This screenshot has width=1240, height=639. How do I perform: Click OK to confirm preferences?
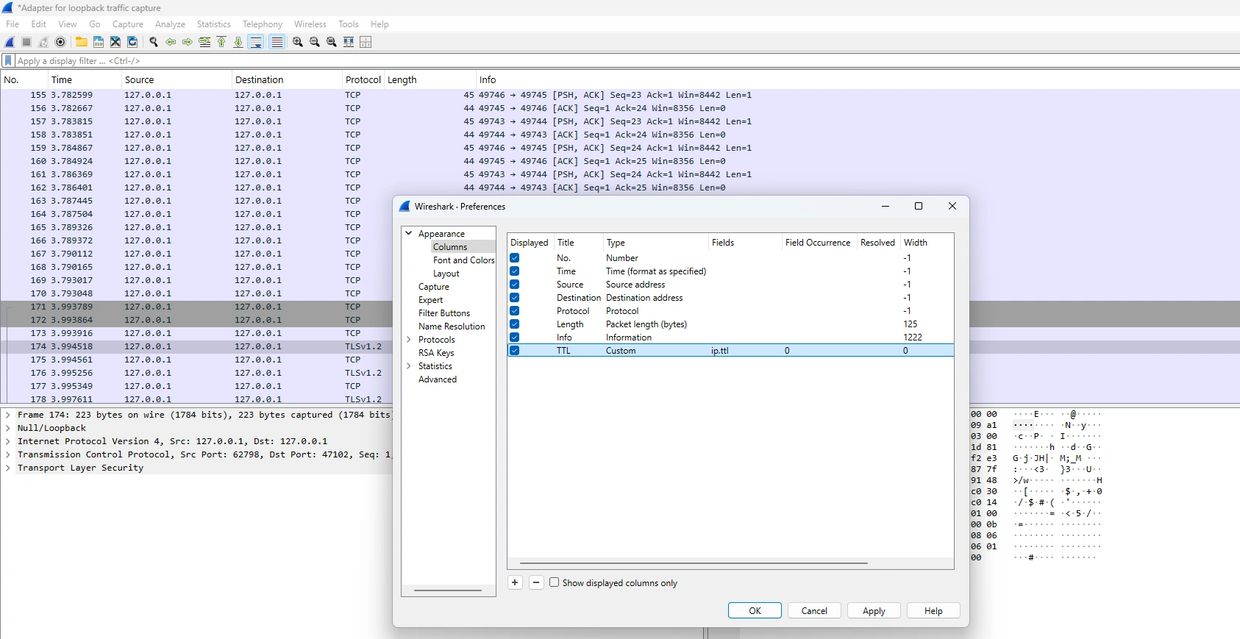pyautogui.click(x=754, y=611)
